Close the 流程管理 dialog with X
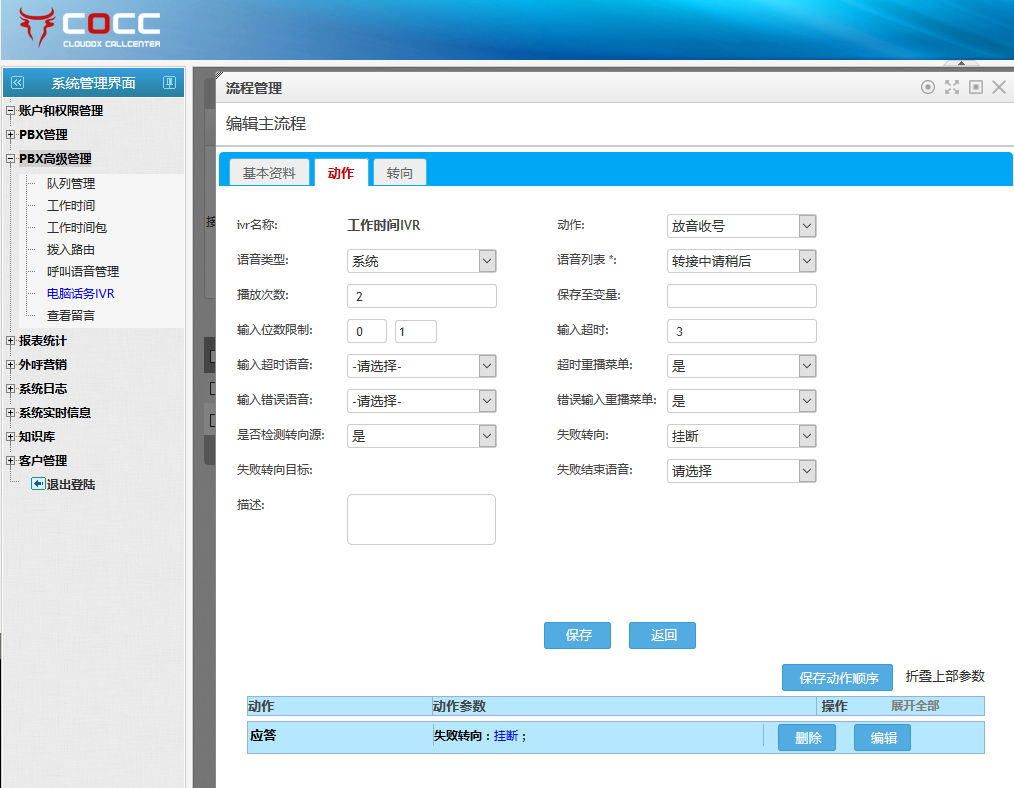Viewport: 1014px width, 788px height. (x=999, y=88)
